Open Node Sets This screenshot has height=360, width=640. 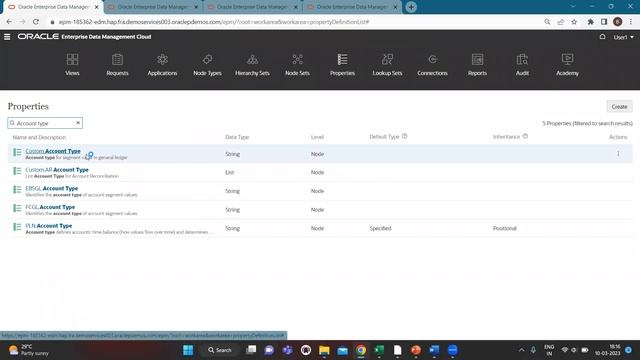(x=297, y=64)
